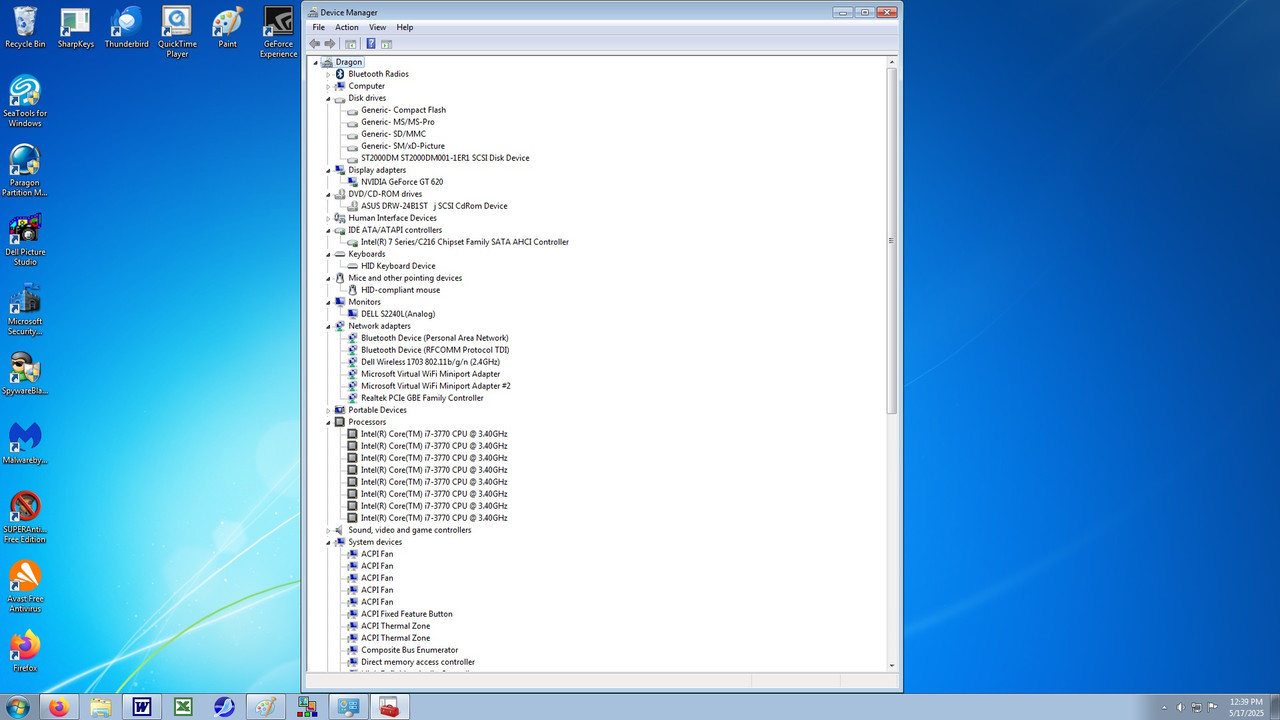Viewport: 1280px width, 720px height.
Task: Open the Windows Start menu orb
Action: (17, 707)
